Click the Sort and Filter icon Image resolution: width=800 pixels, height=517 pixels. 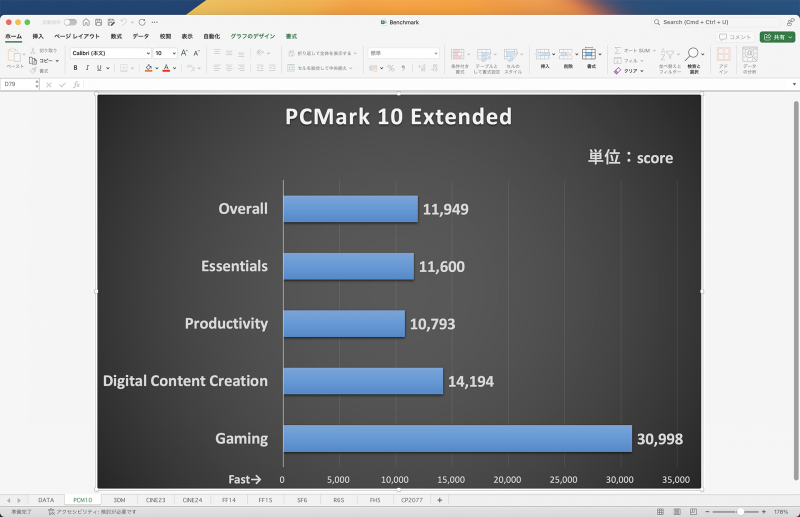(667, 54)
